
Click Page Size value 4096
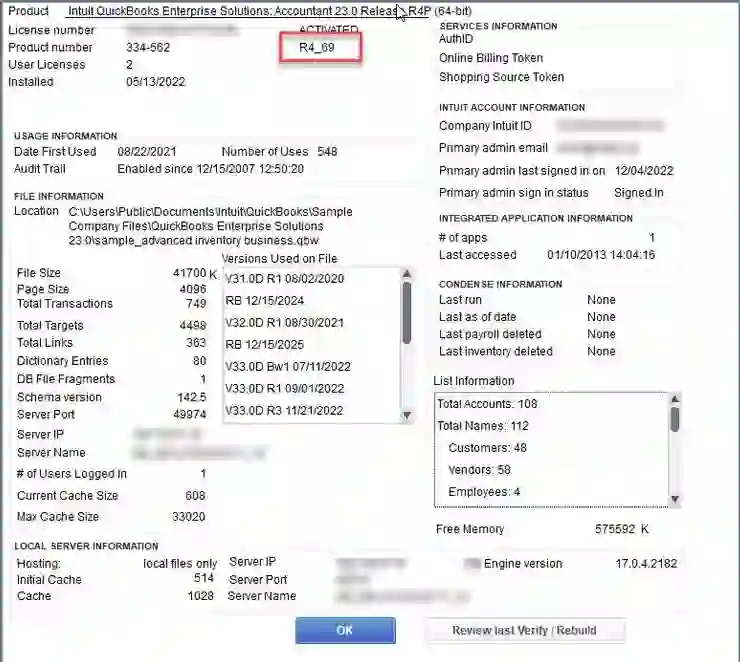click(x=193, y=289)
